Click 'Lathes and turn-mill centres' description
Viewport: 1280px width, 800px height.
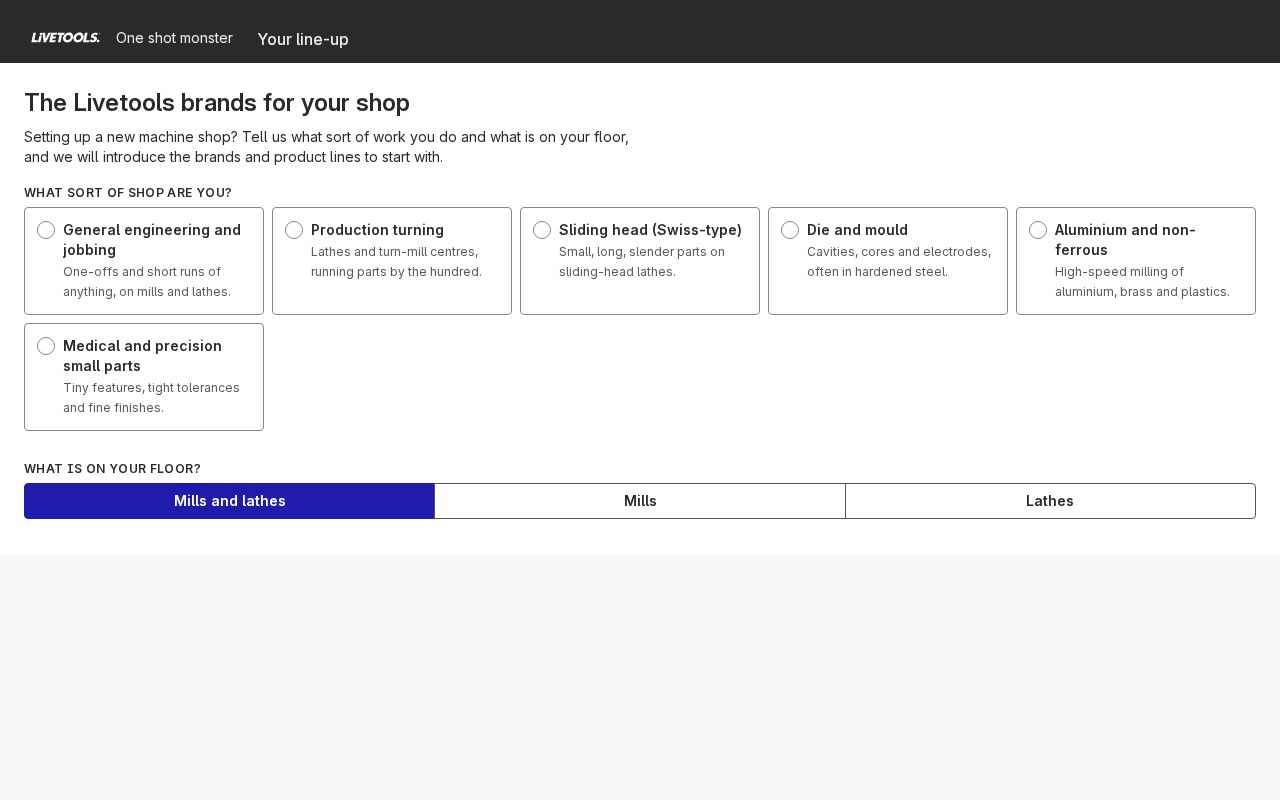(x=396, y=262)
